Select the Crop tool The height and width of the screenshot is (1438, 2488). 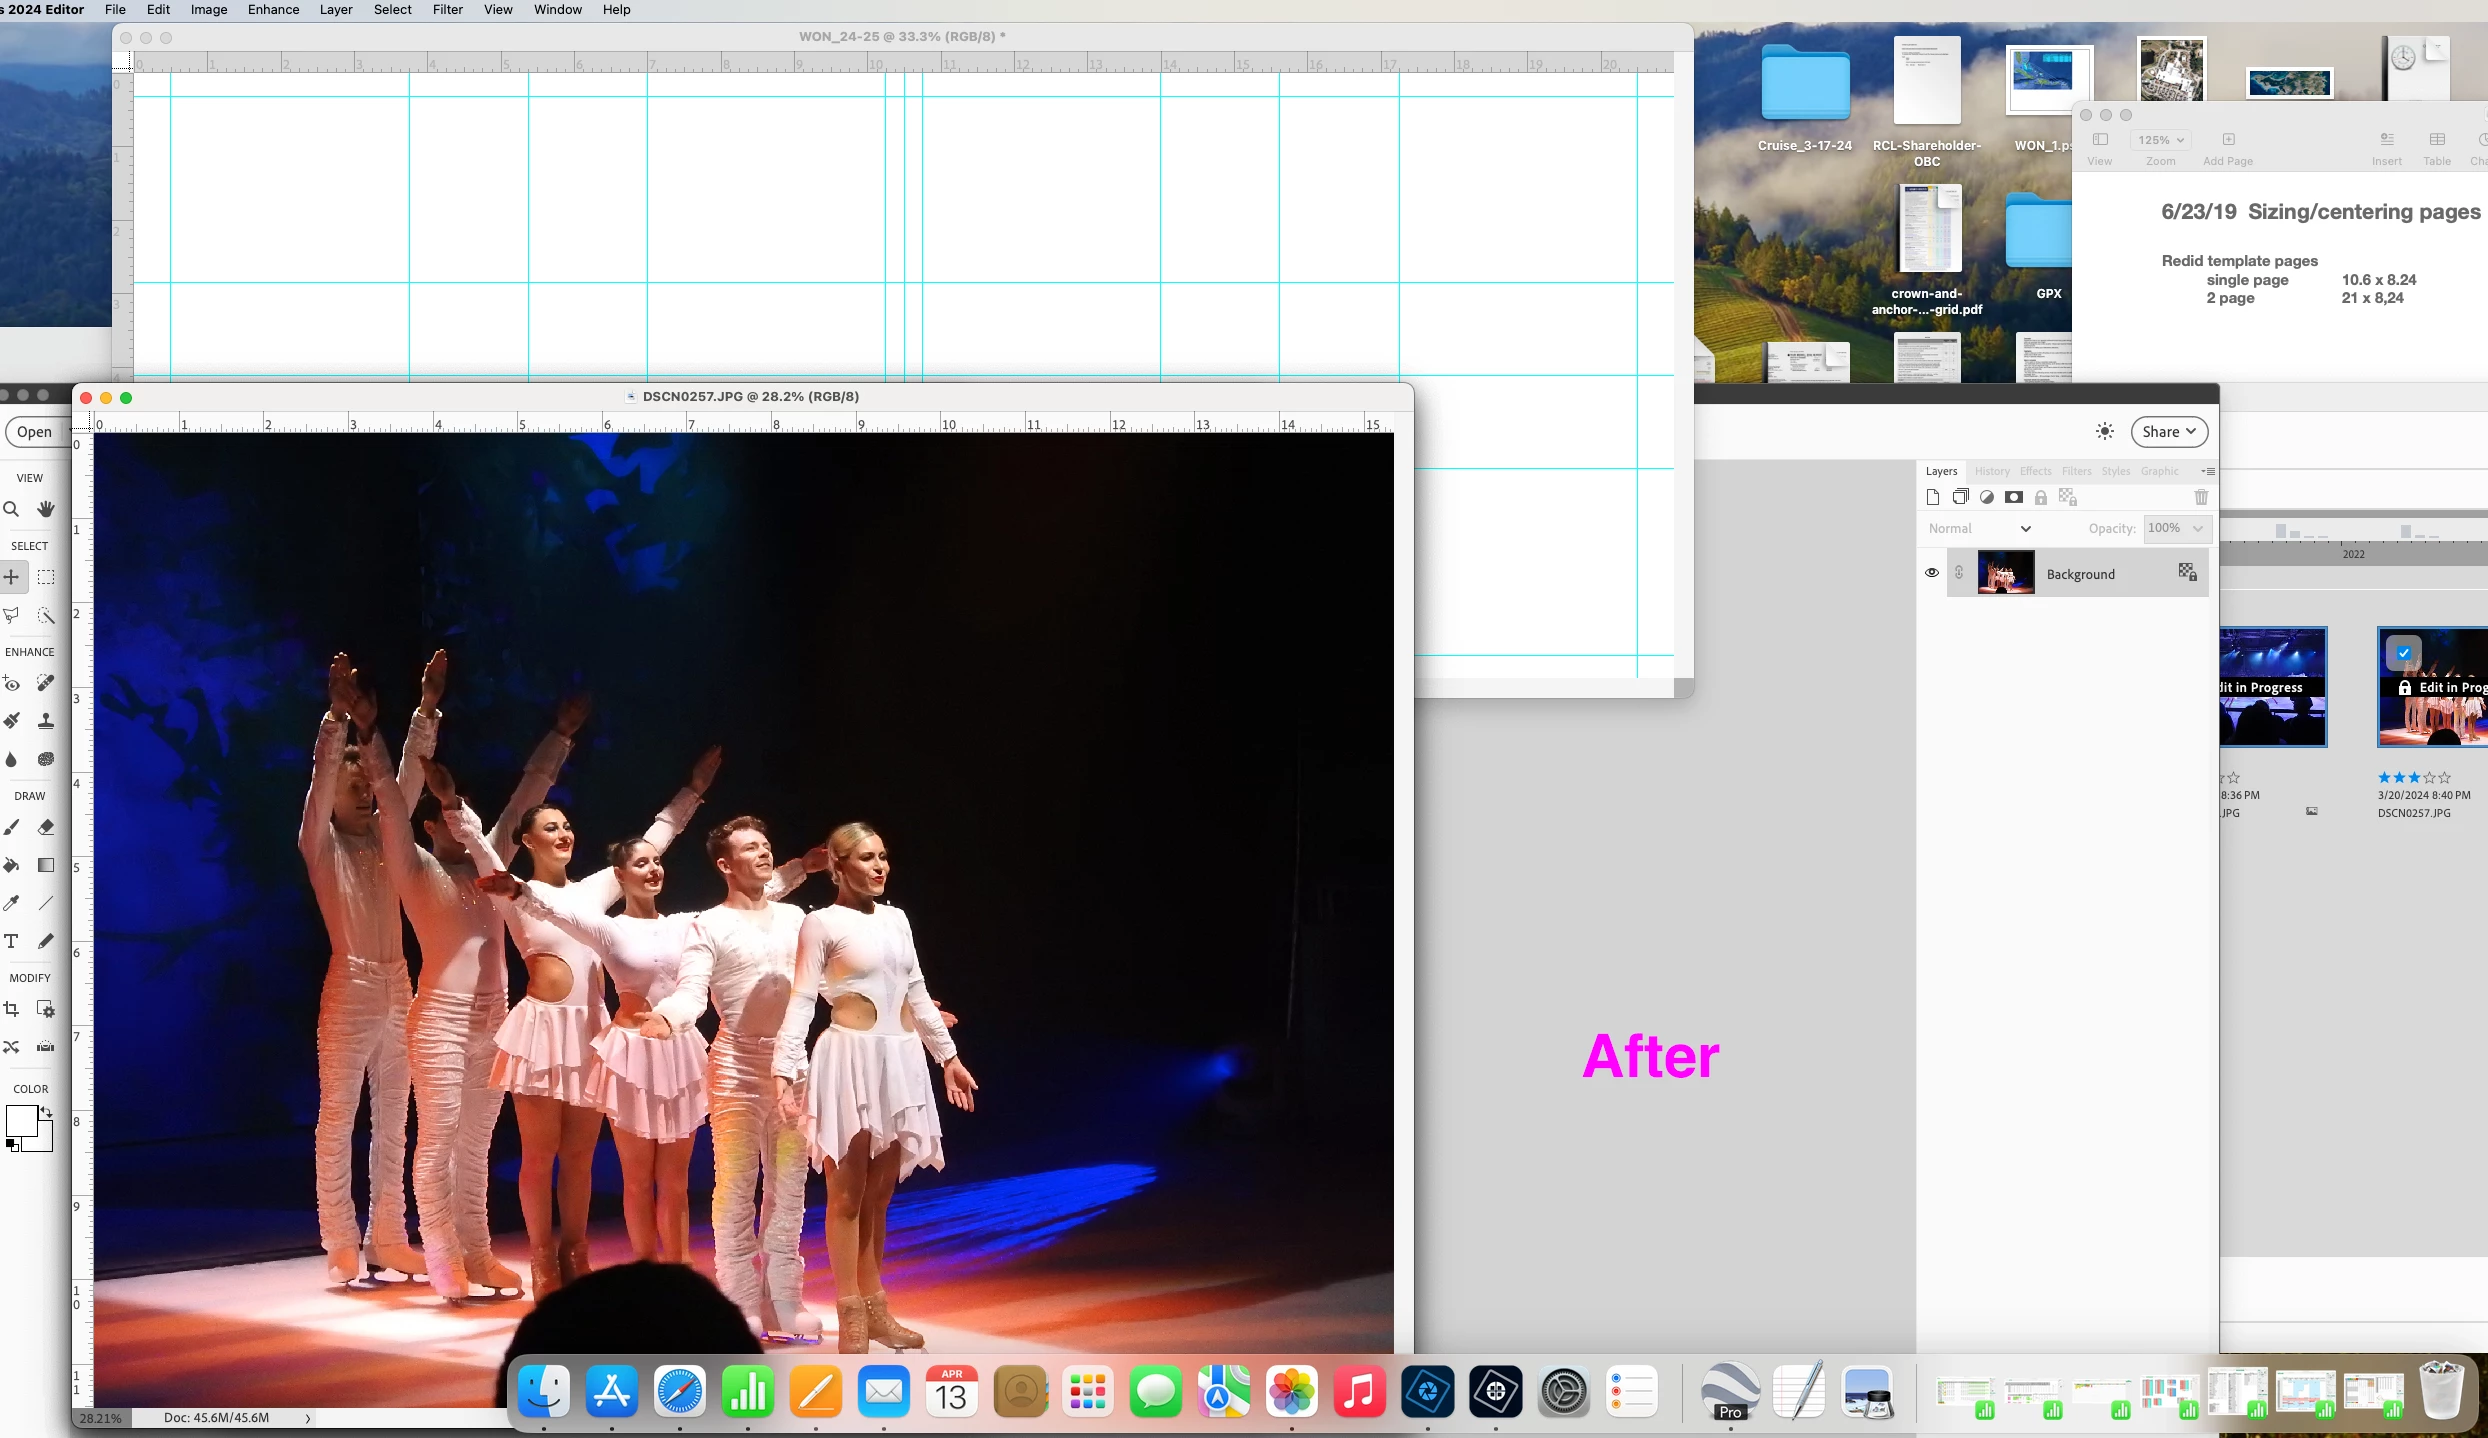[x=12, y=1009]
